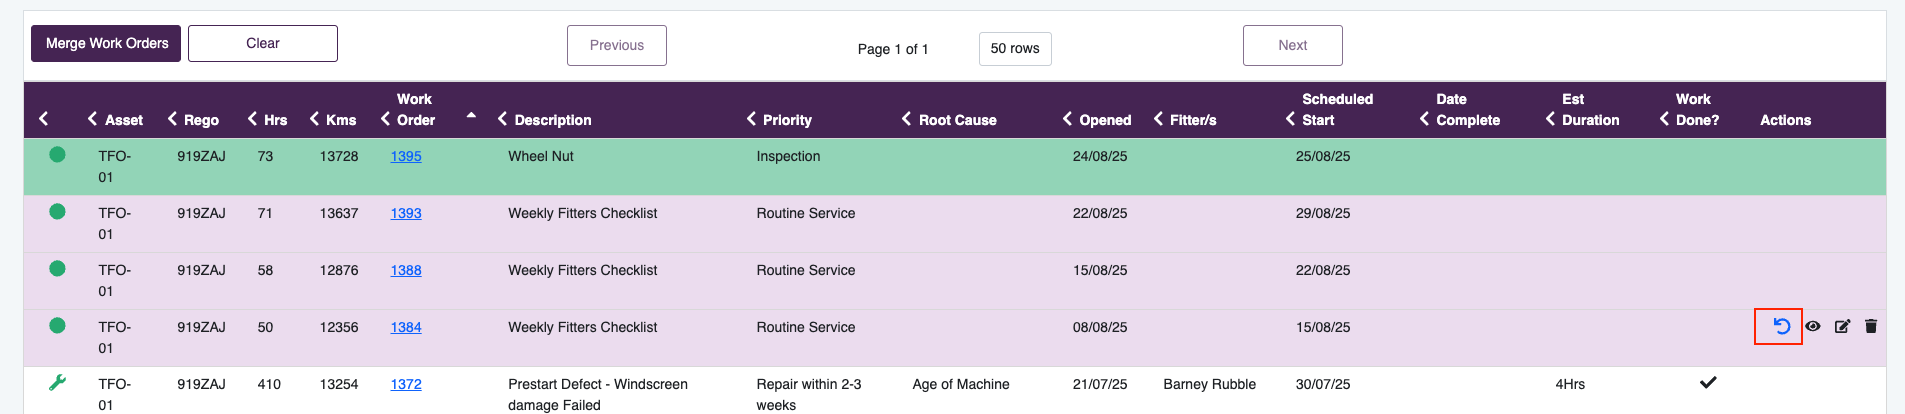Click Repair within 2-3 weeks priority cell
This screenshot has height=414, width=1905.
pyautogui.click(x=809, y=394)
